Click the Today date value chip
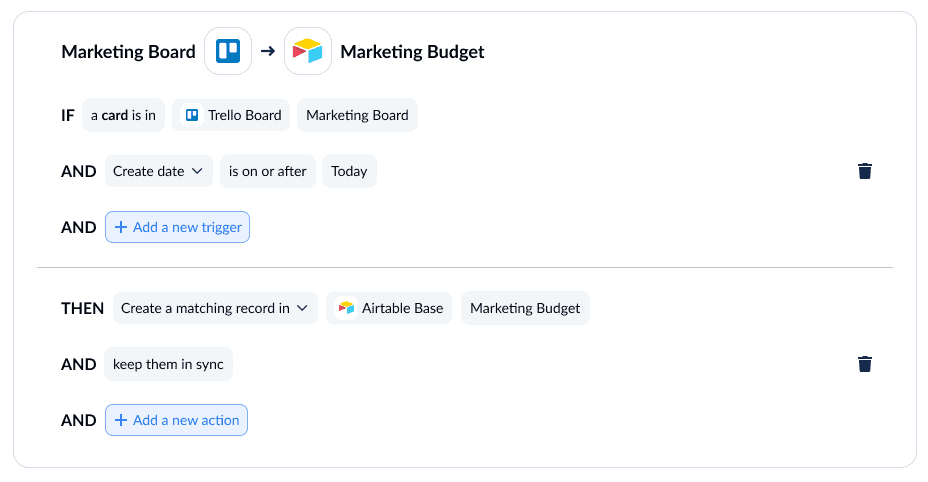This screenshot has height=482, width=928. coord(349,171)
